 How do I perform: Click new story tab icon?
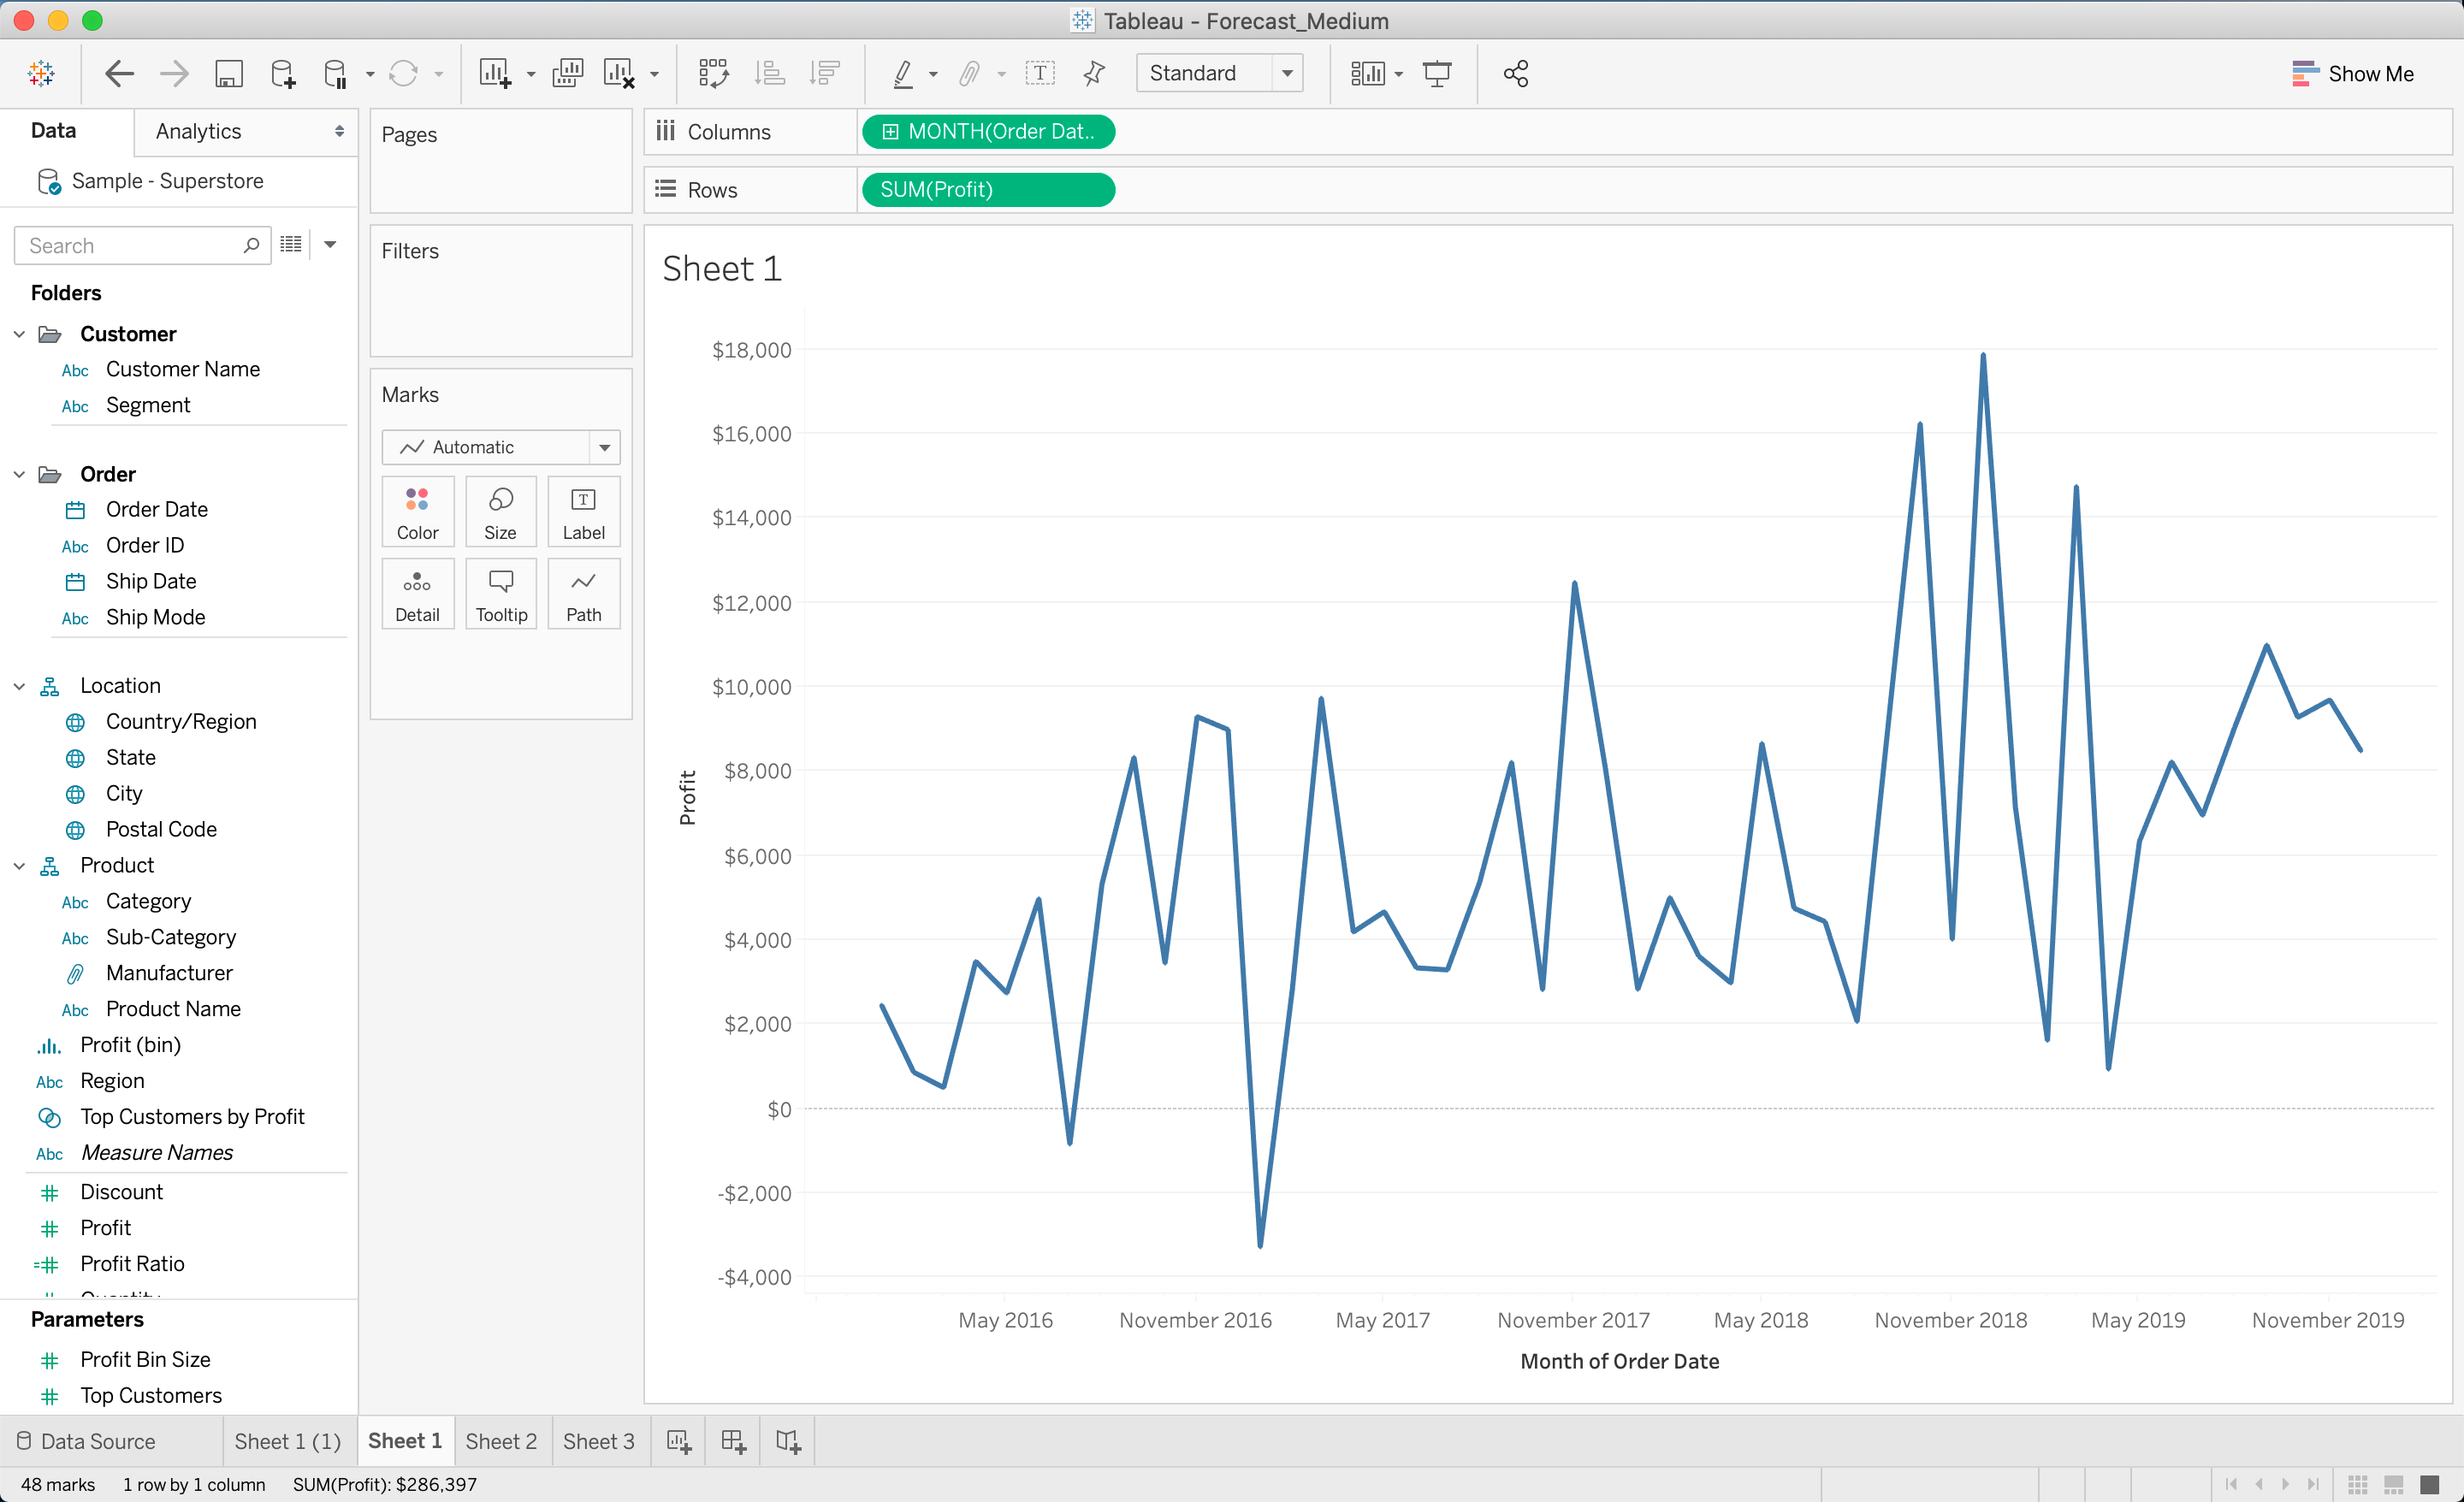tap(787, 1441)
